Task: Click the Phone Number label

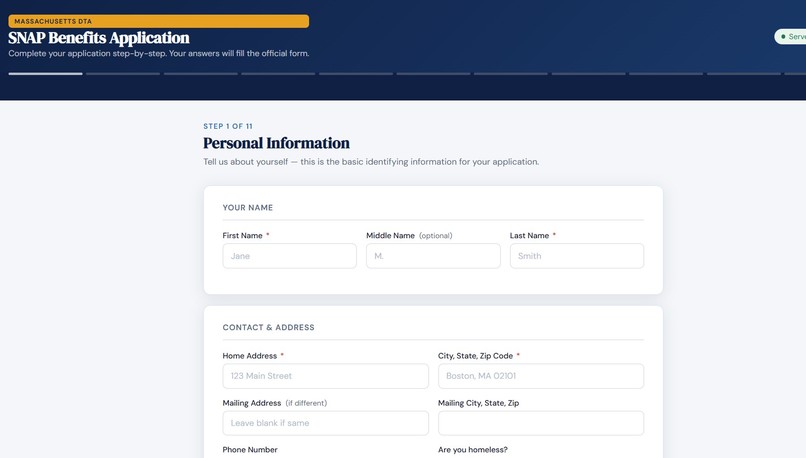Action: pyautogui.click(x=250, y=450)
